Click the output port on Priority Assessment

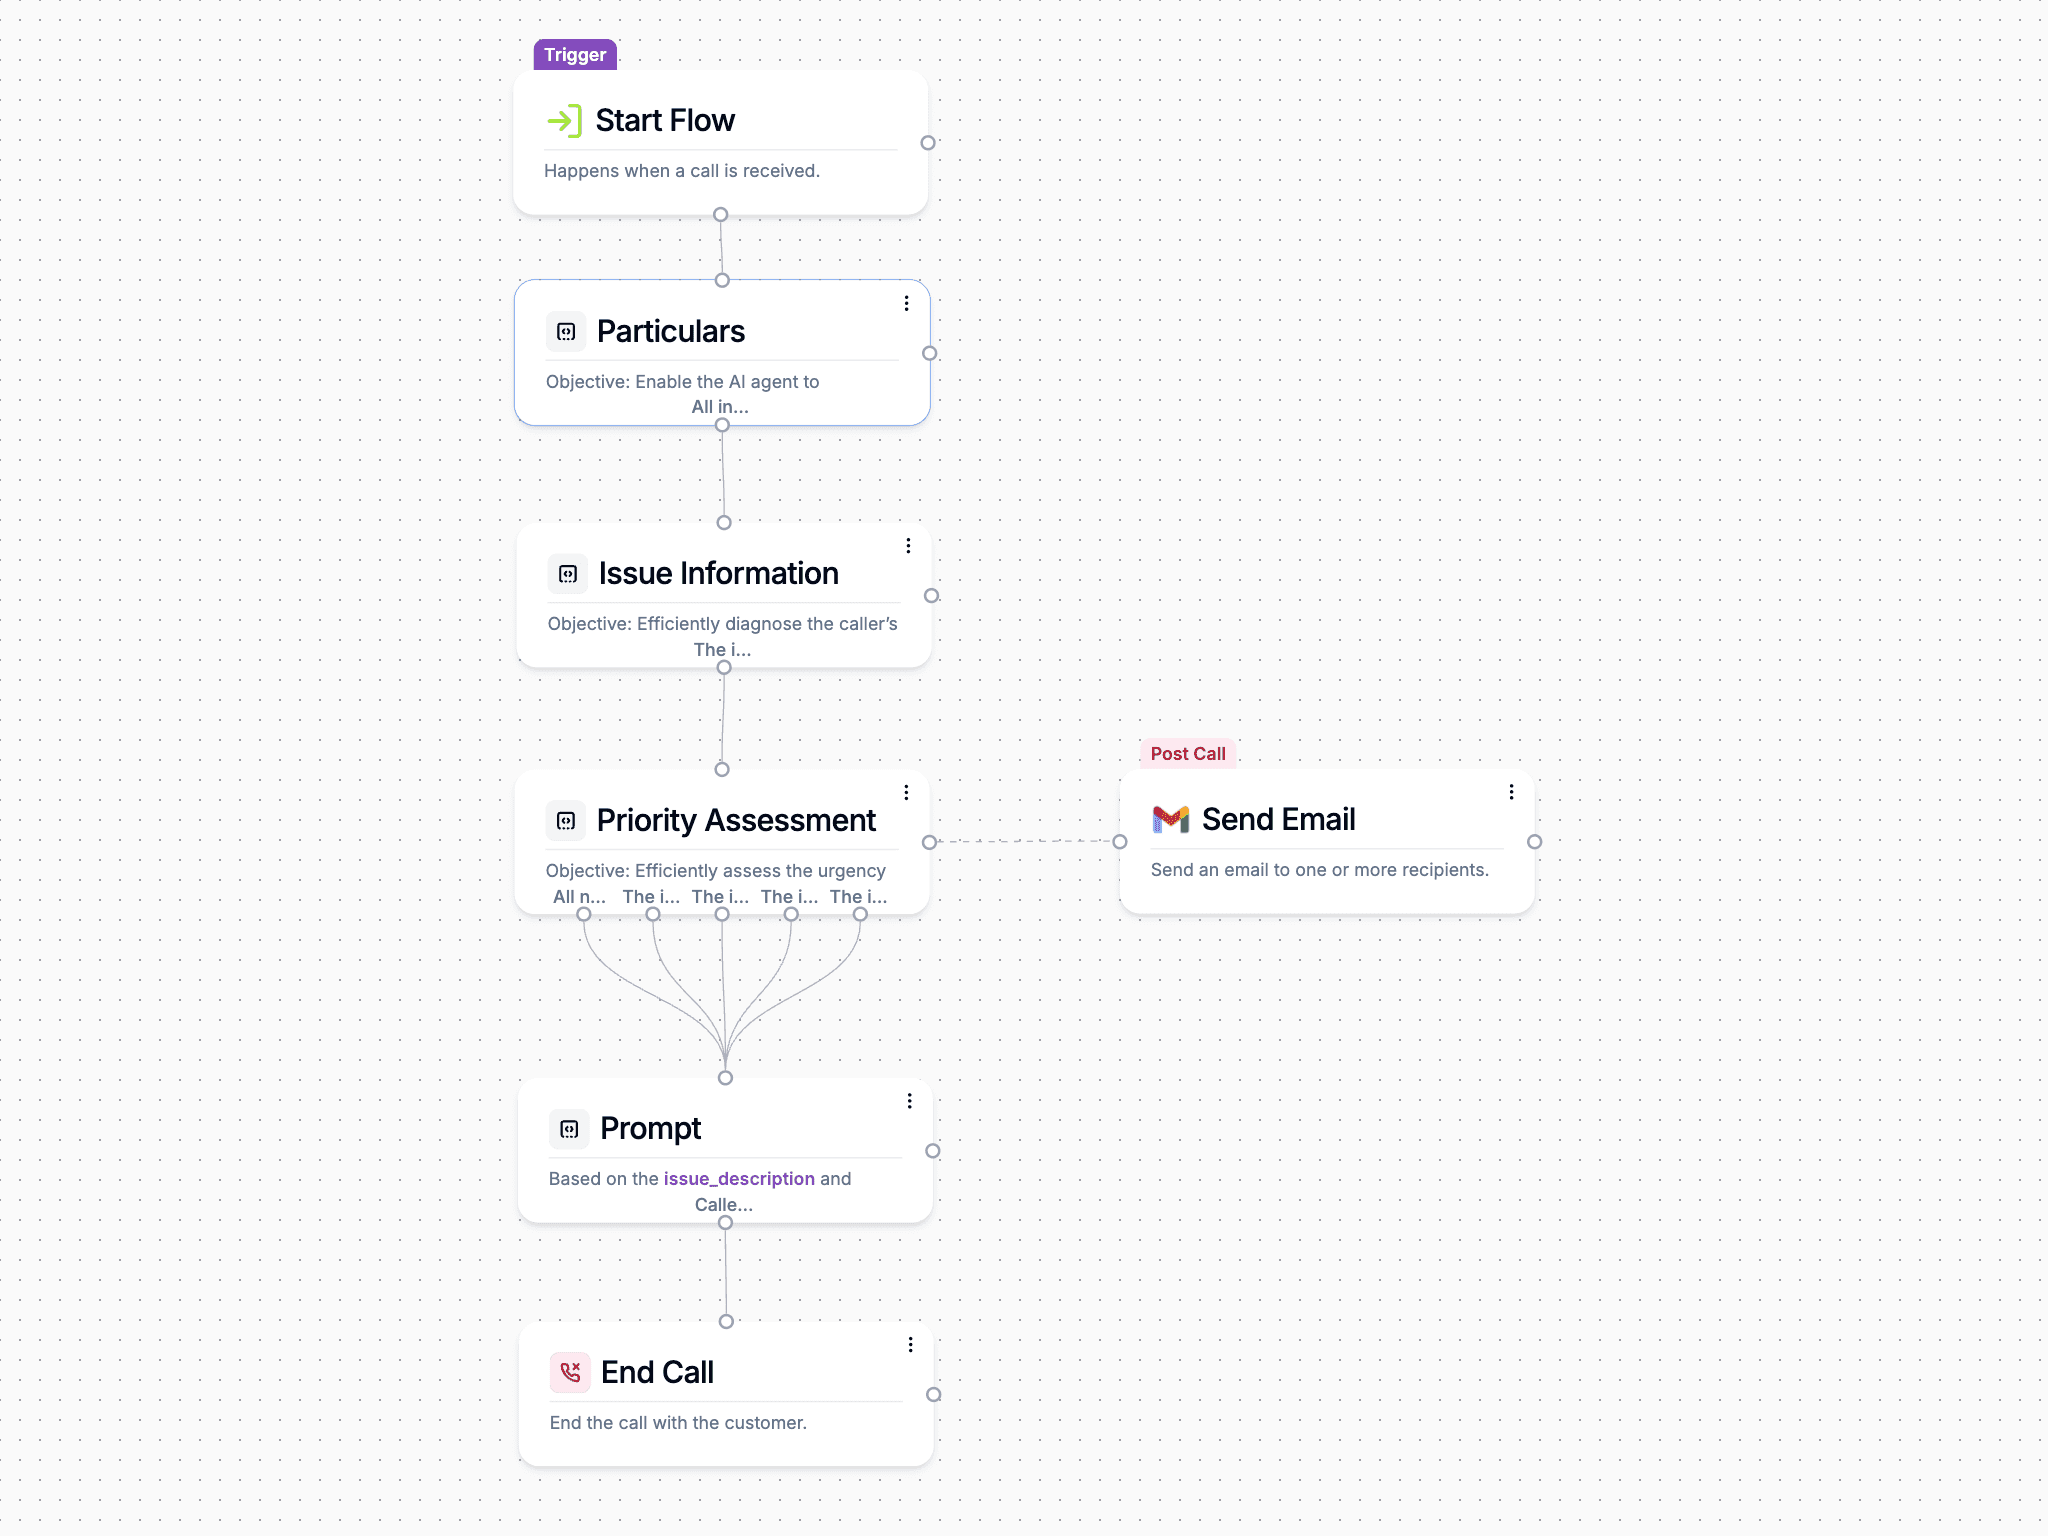click(929, 841)
